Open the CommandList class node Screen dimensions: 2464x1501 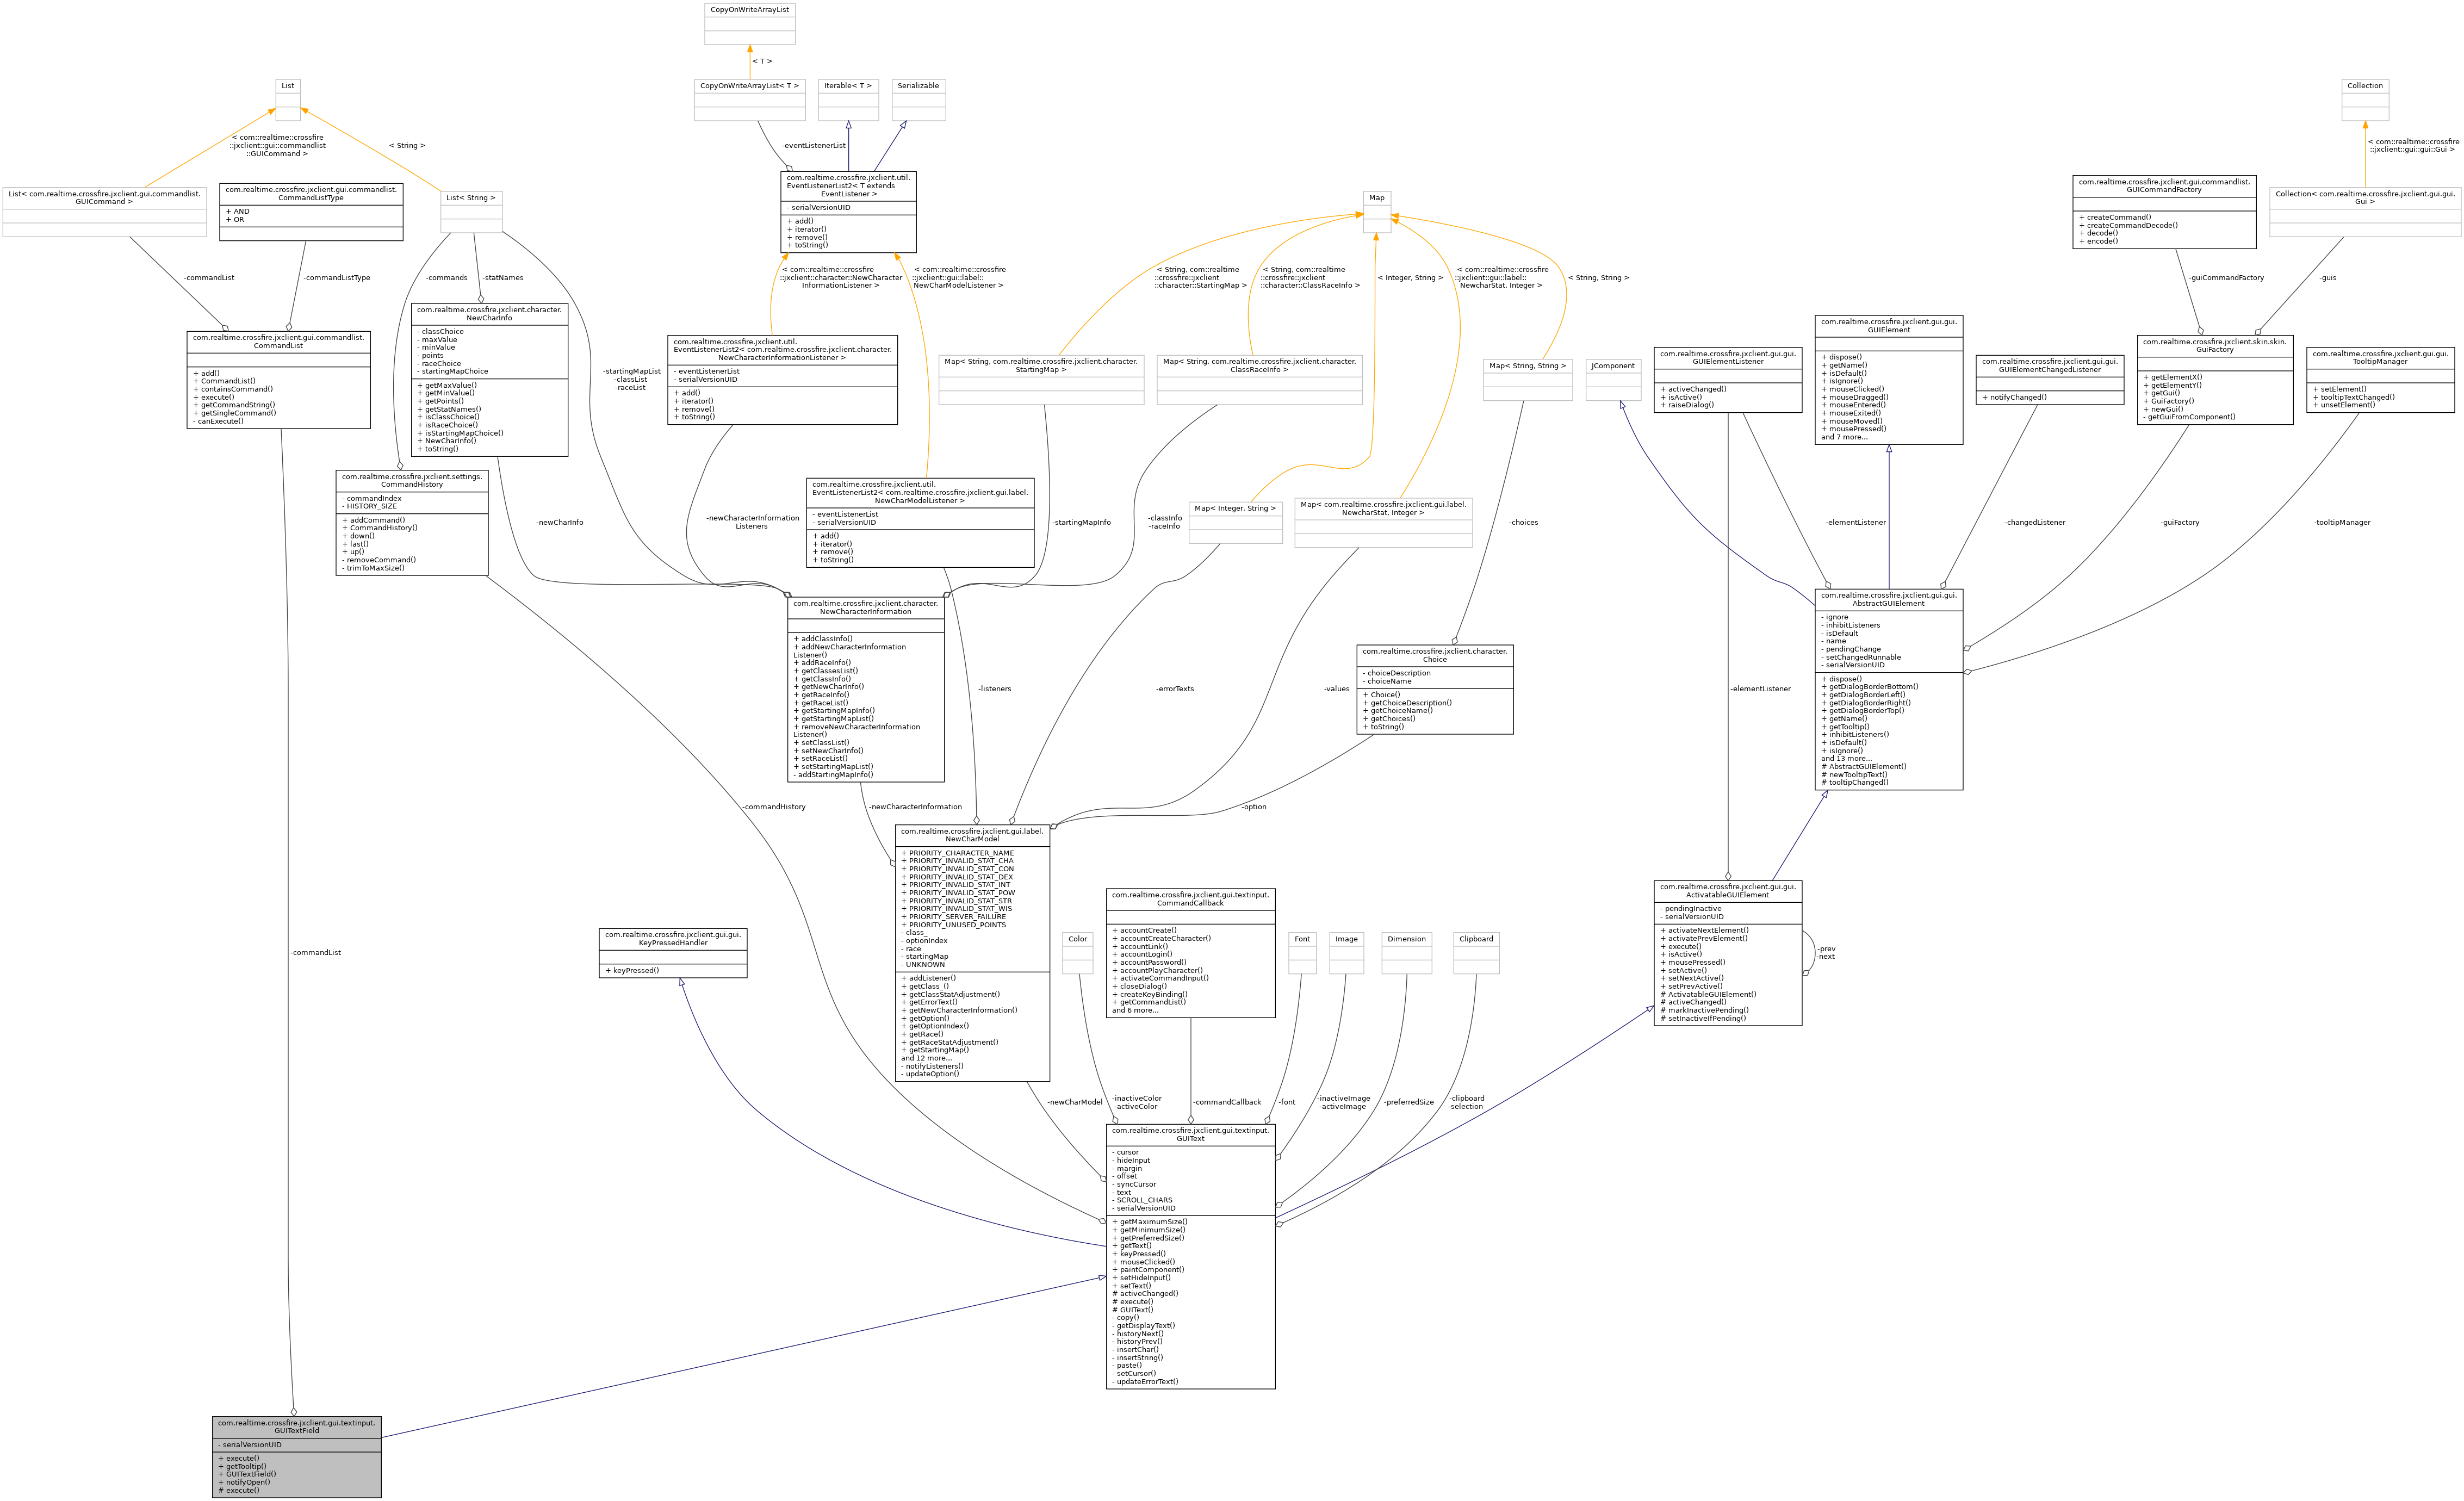278,380
